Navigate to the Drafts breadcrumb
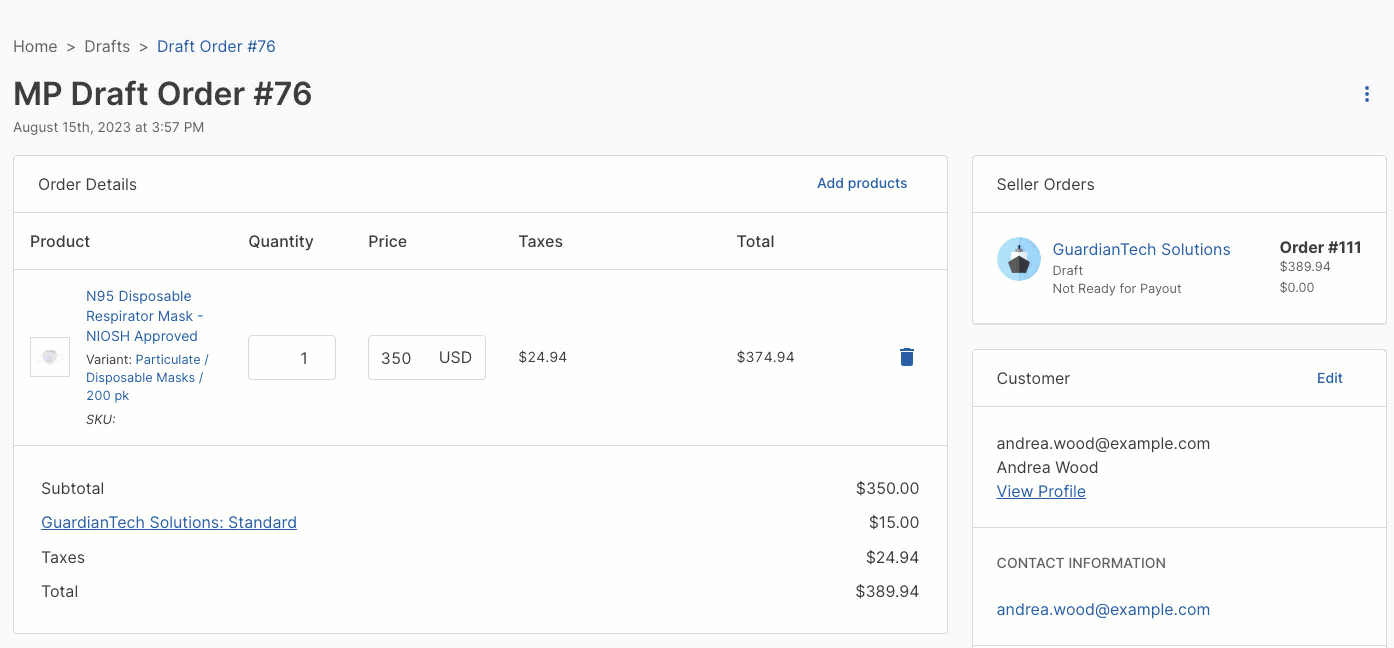 [x=107, y=47]
